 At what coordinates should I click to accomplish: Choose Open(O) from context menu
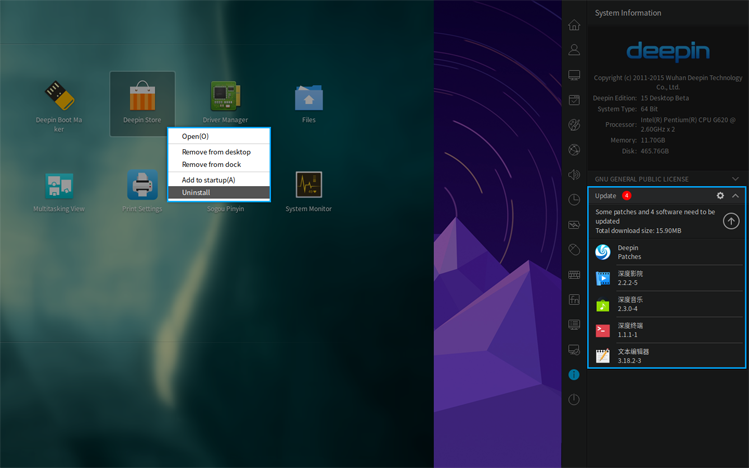(x=219, y=136)
